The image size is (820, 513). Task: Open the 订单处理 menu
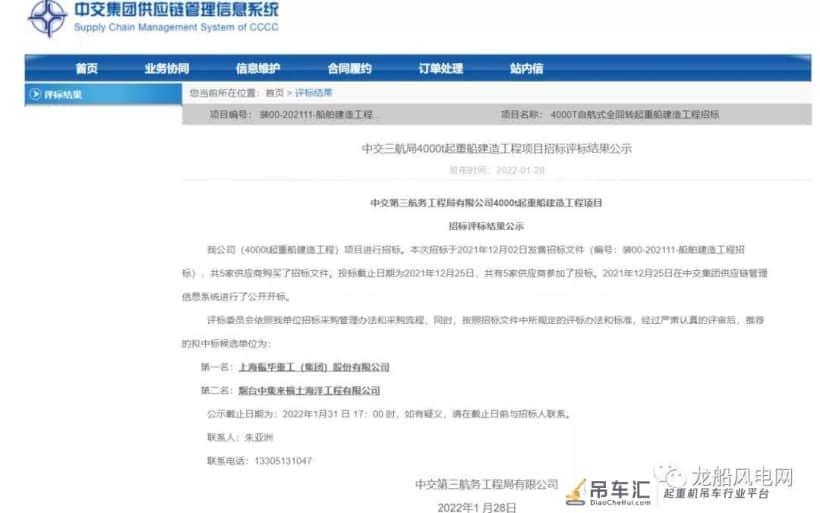pos(441,69)
